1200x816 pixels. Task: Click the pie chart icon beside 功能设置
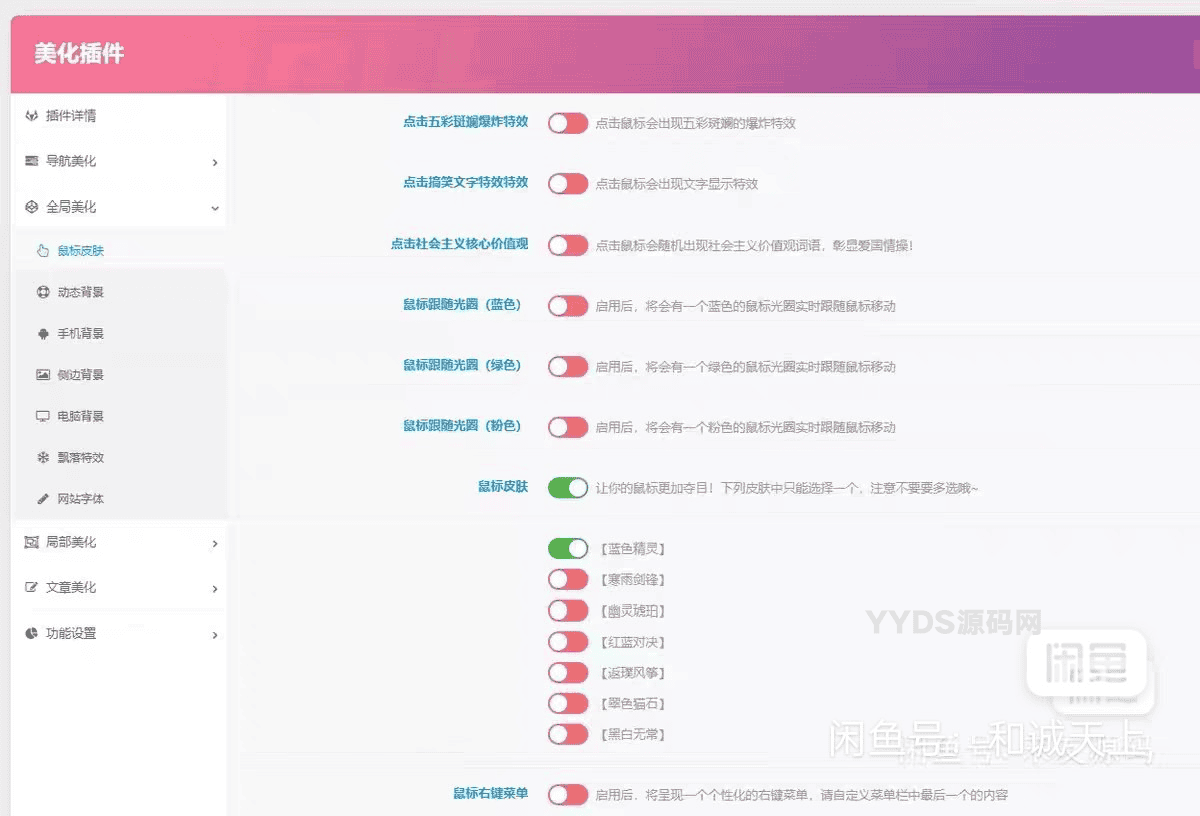(x=31, y=634)
